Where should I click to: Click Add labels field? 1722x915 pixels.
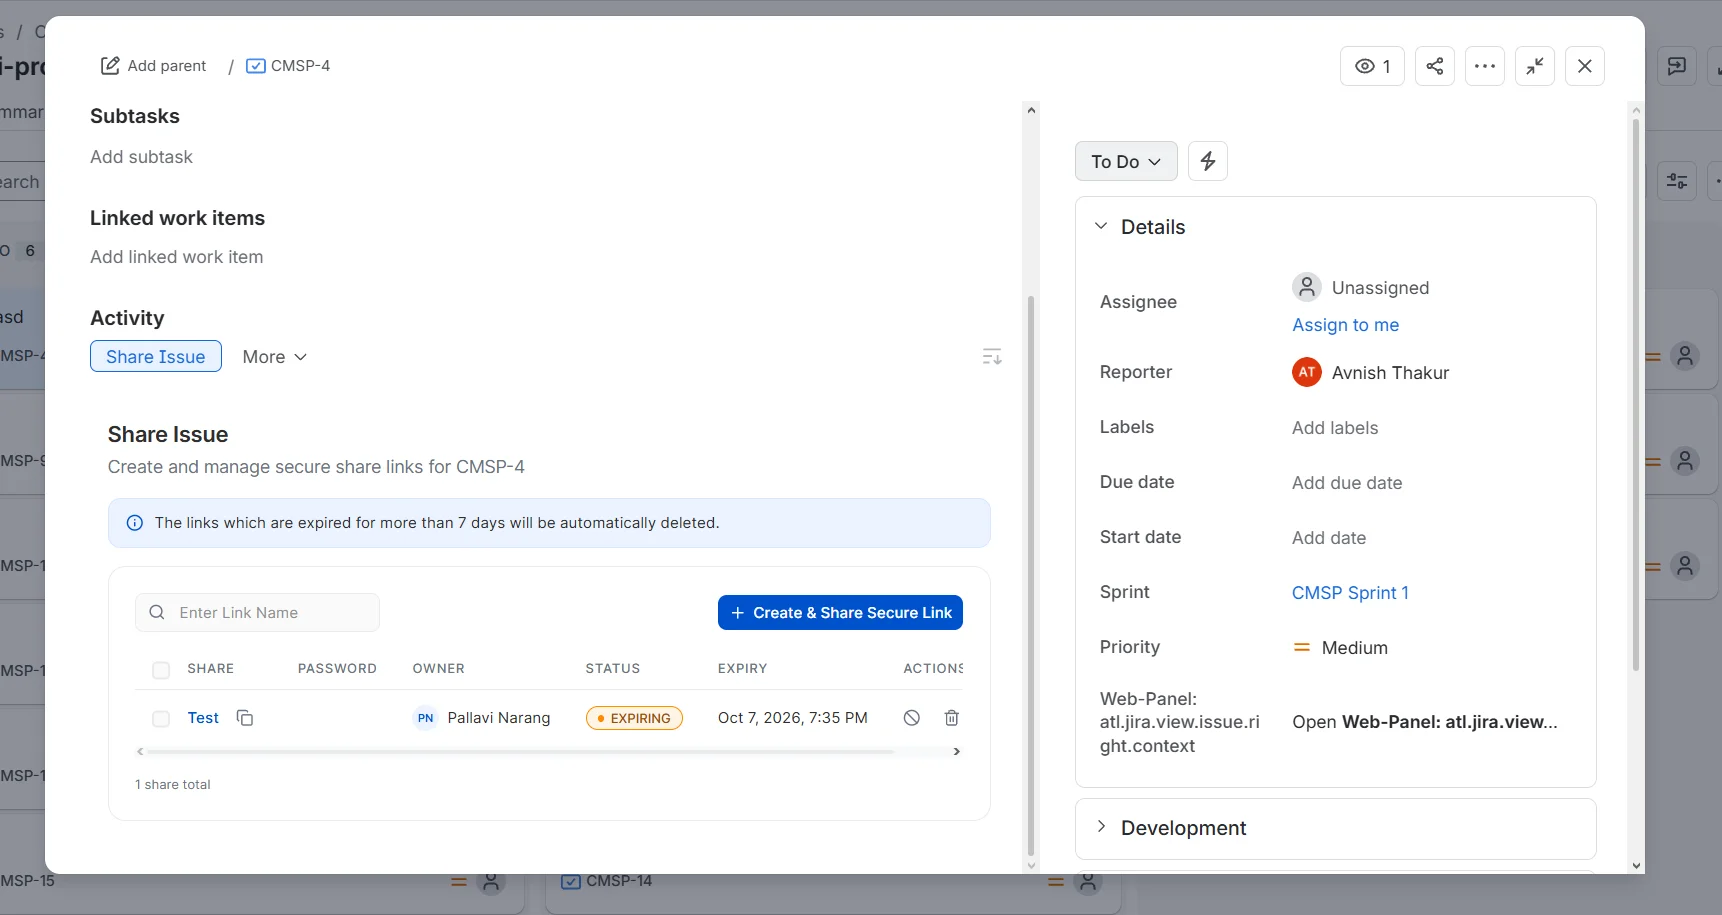tap(1335, 428)
